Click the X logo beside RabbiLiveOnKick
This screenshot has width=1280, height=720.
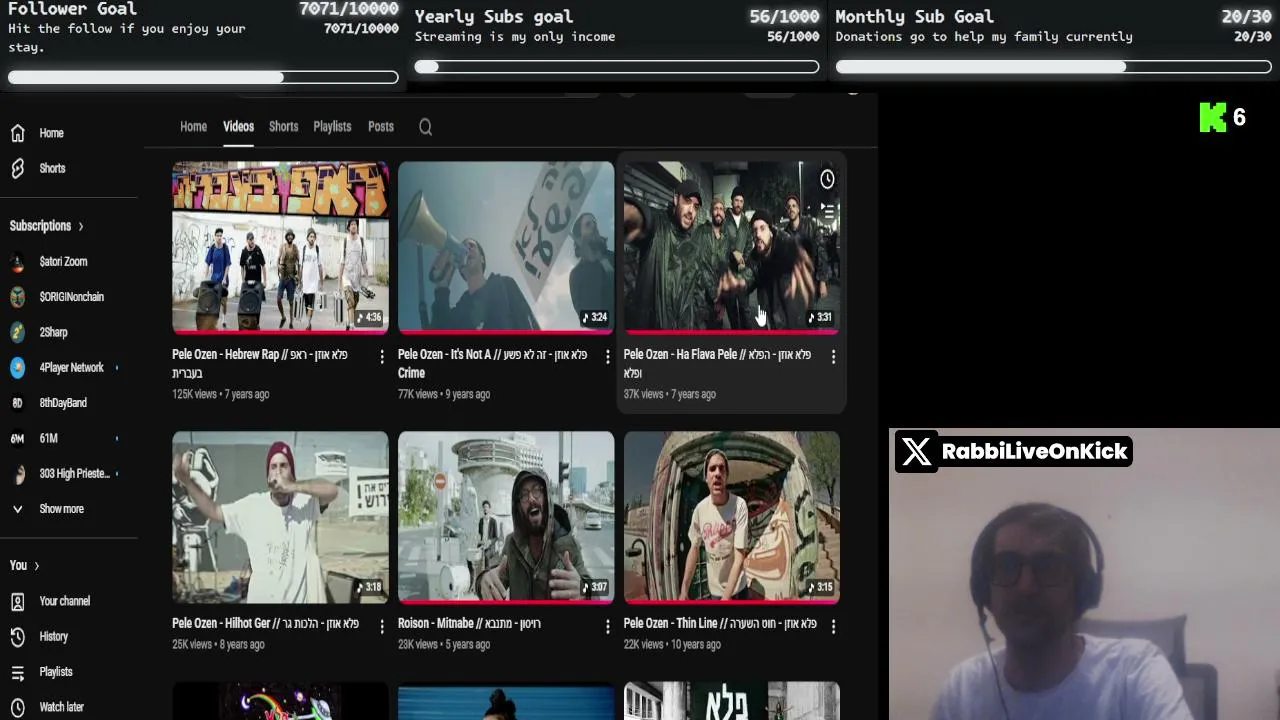(916, 452)
